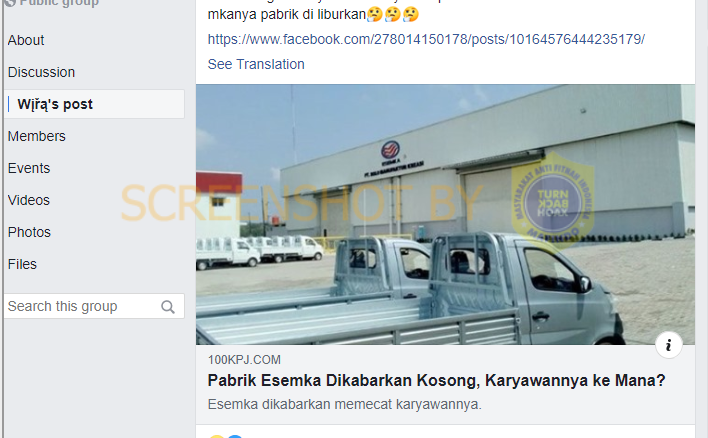Click the first thinking emoji in the post
708x438 pixels.
[375, 14]
